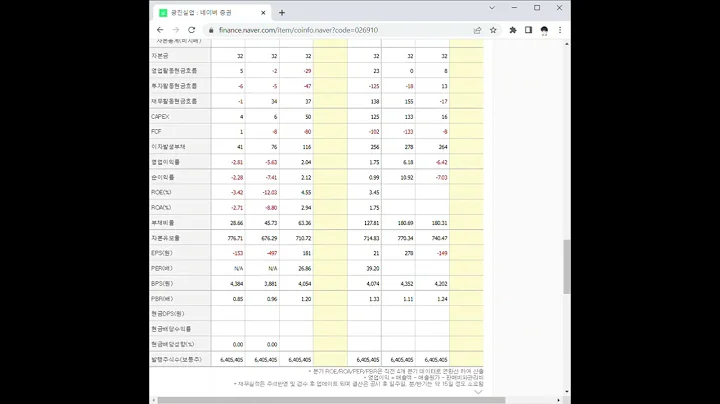This screenshot has width=720, height=404.
Task: Open the browser extensions puzzle icon
Action: pos(513,30)
